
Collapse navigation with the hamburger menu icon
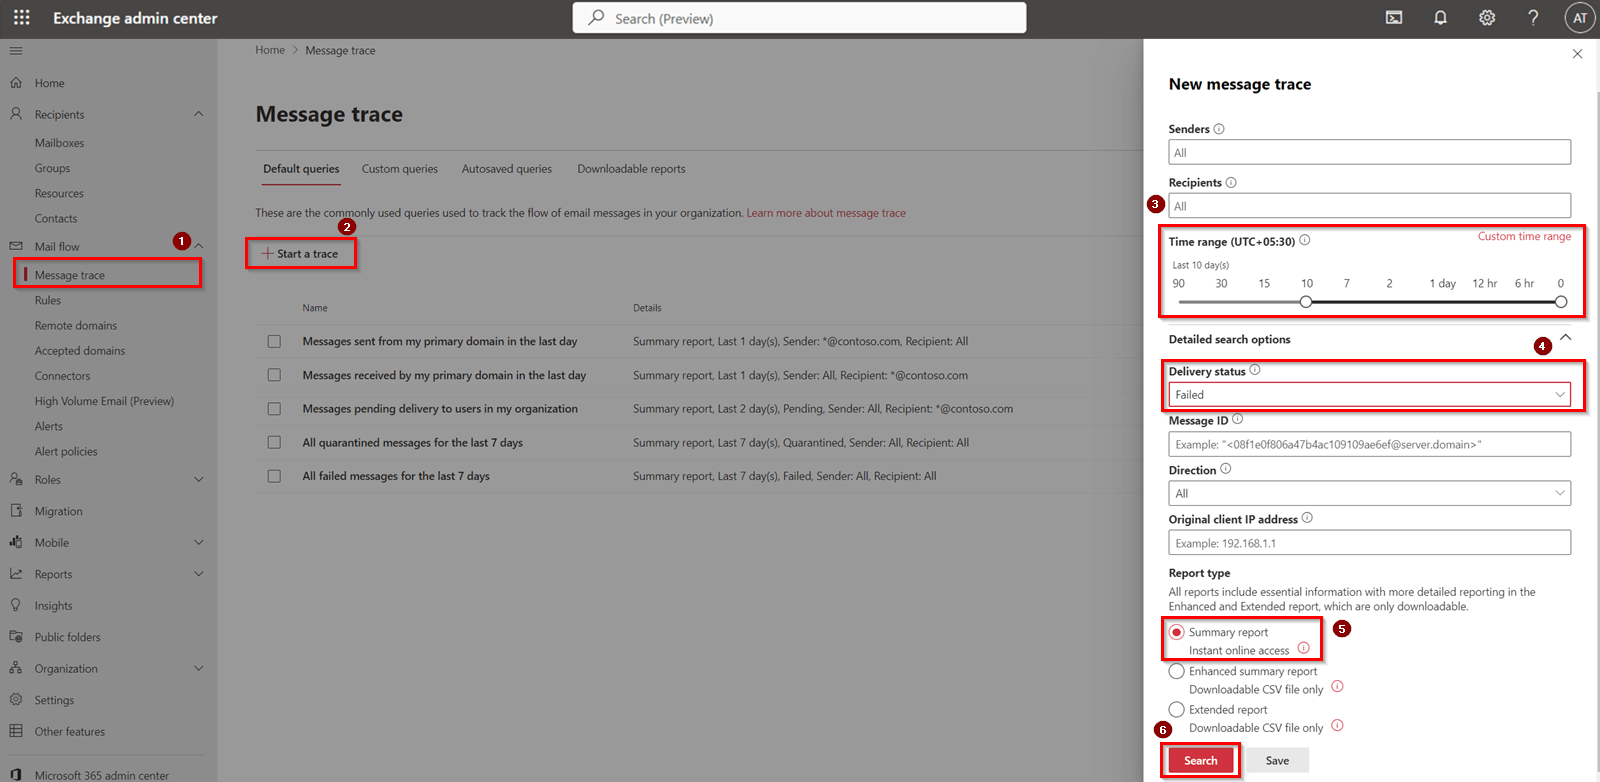16,50
